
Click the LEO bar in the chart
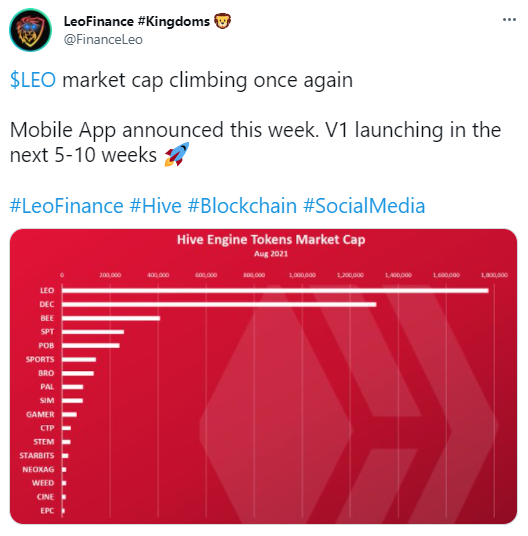[275, 291]
